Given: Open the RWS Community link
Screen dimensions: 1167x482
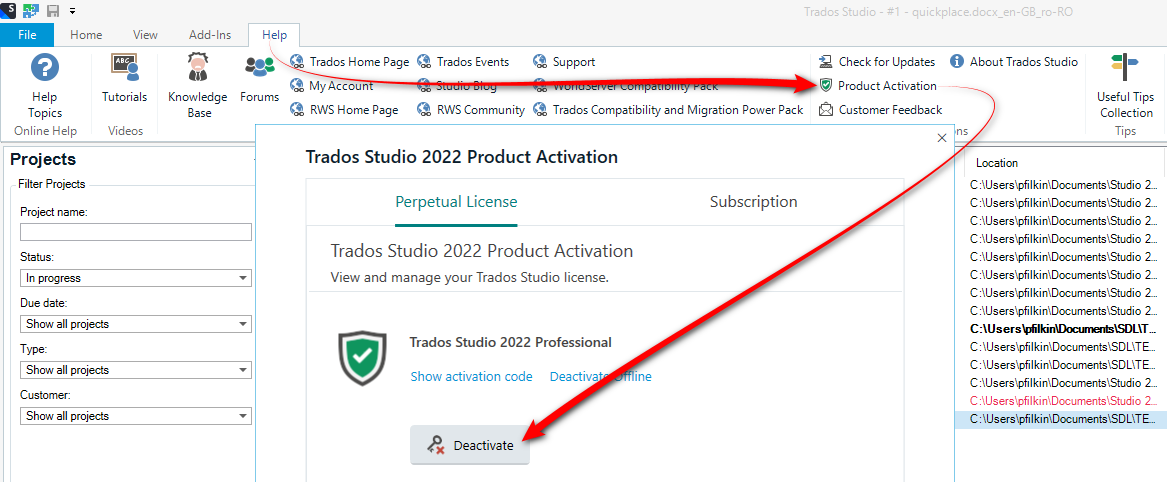Looking at the screenshot, I should pos(471,109).
